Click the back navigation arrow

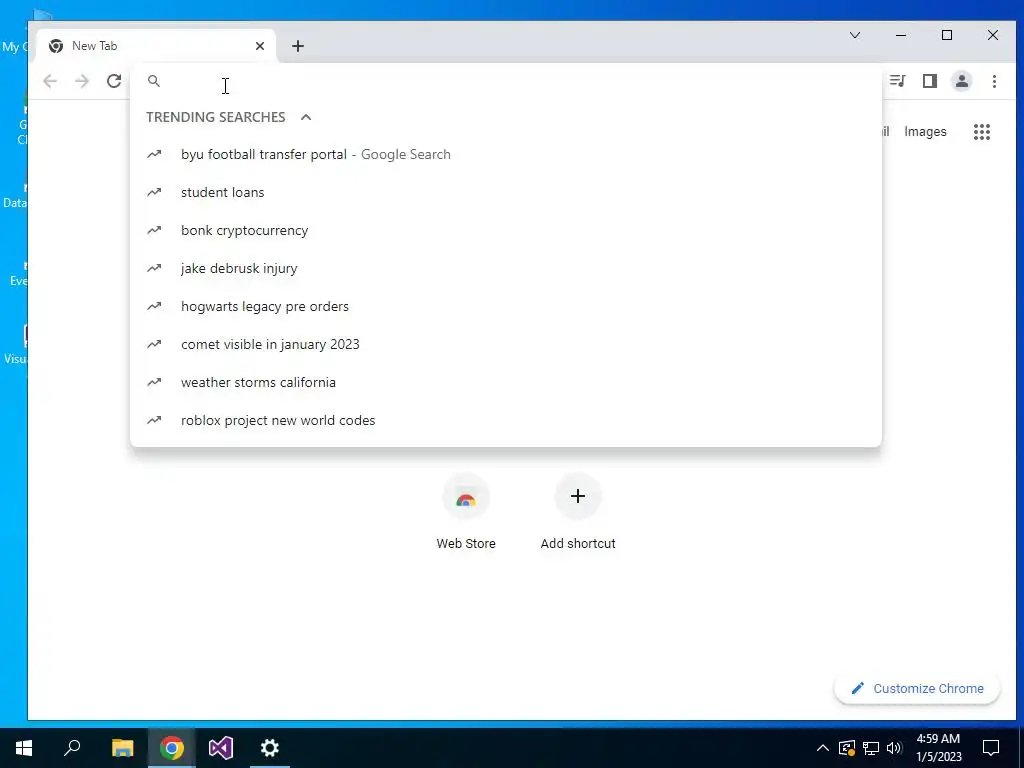click(50, 81)
